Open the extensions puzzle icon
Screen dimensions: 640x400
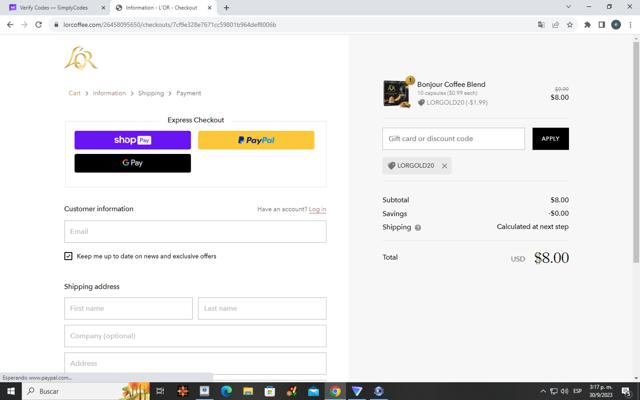coord(587,24)
